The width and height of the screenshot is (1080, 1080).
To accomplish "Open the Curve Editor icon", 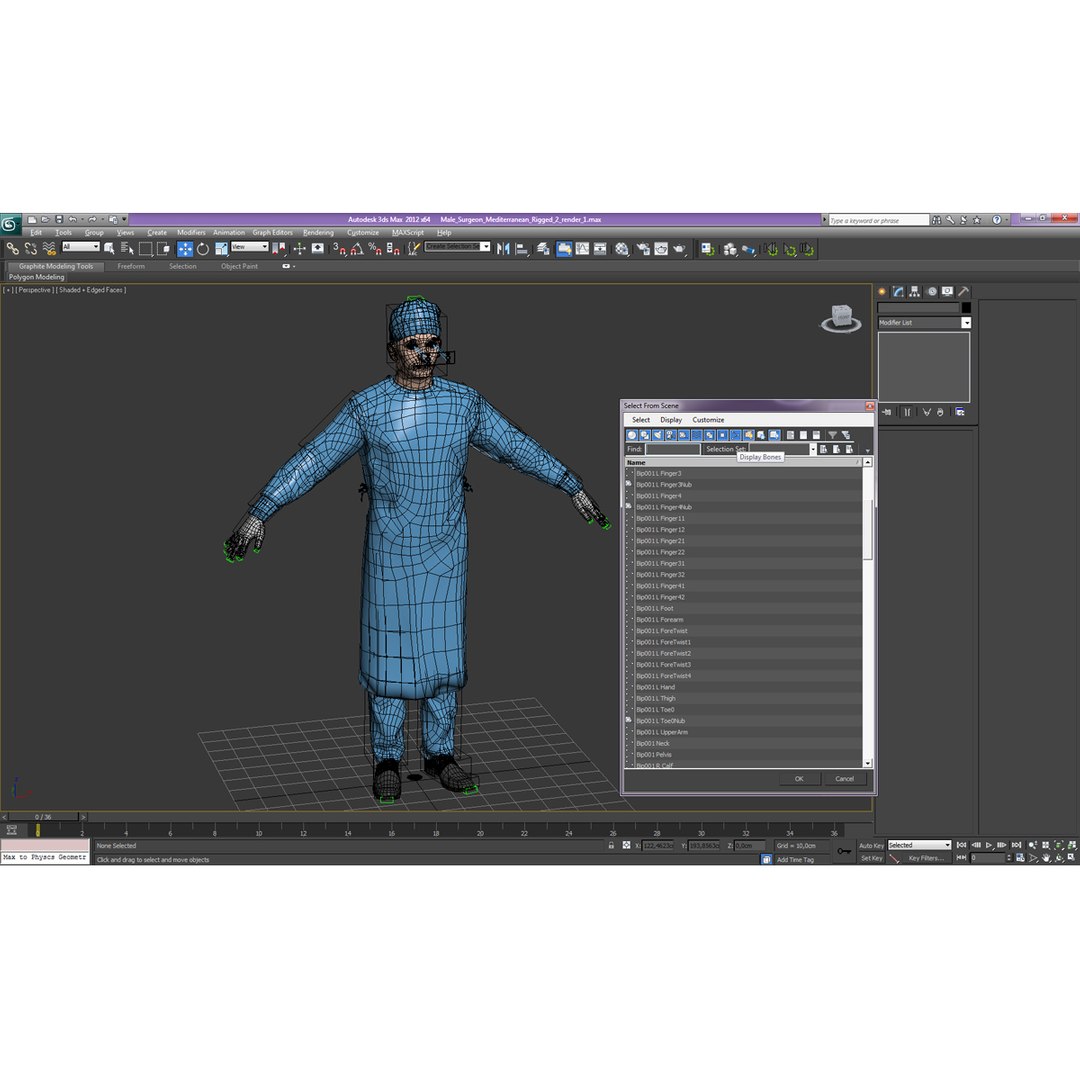I will click(583, 249).
